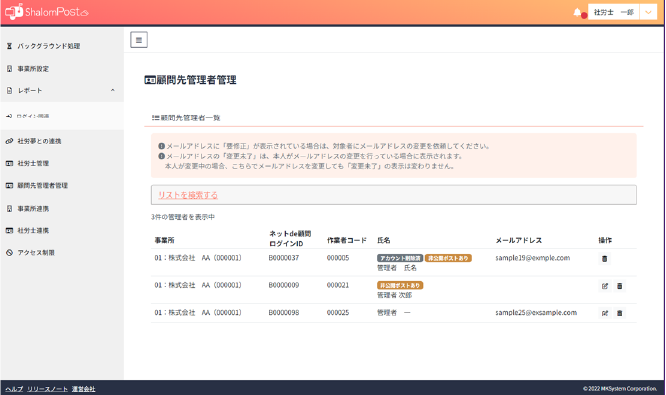Click the 3件の管理者を表示中 count text

tap(183, 217)
